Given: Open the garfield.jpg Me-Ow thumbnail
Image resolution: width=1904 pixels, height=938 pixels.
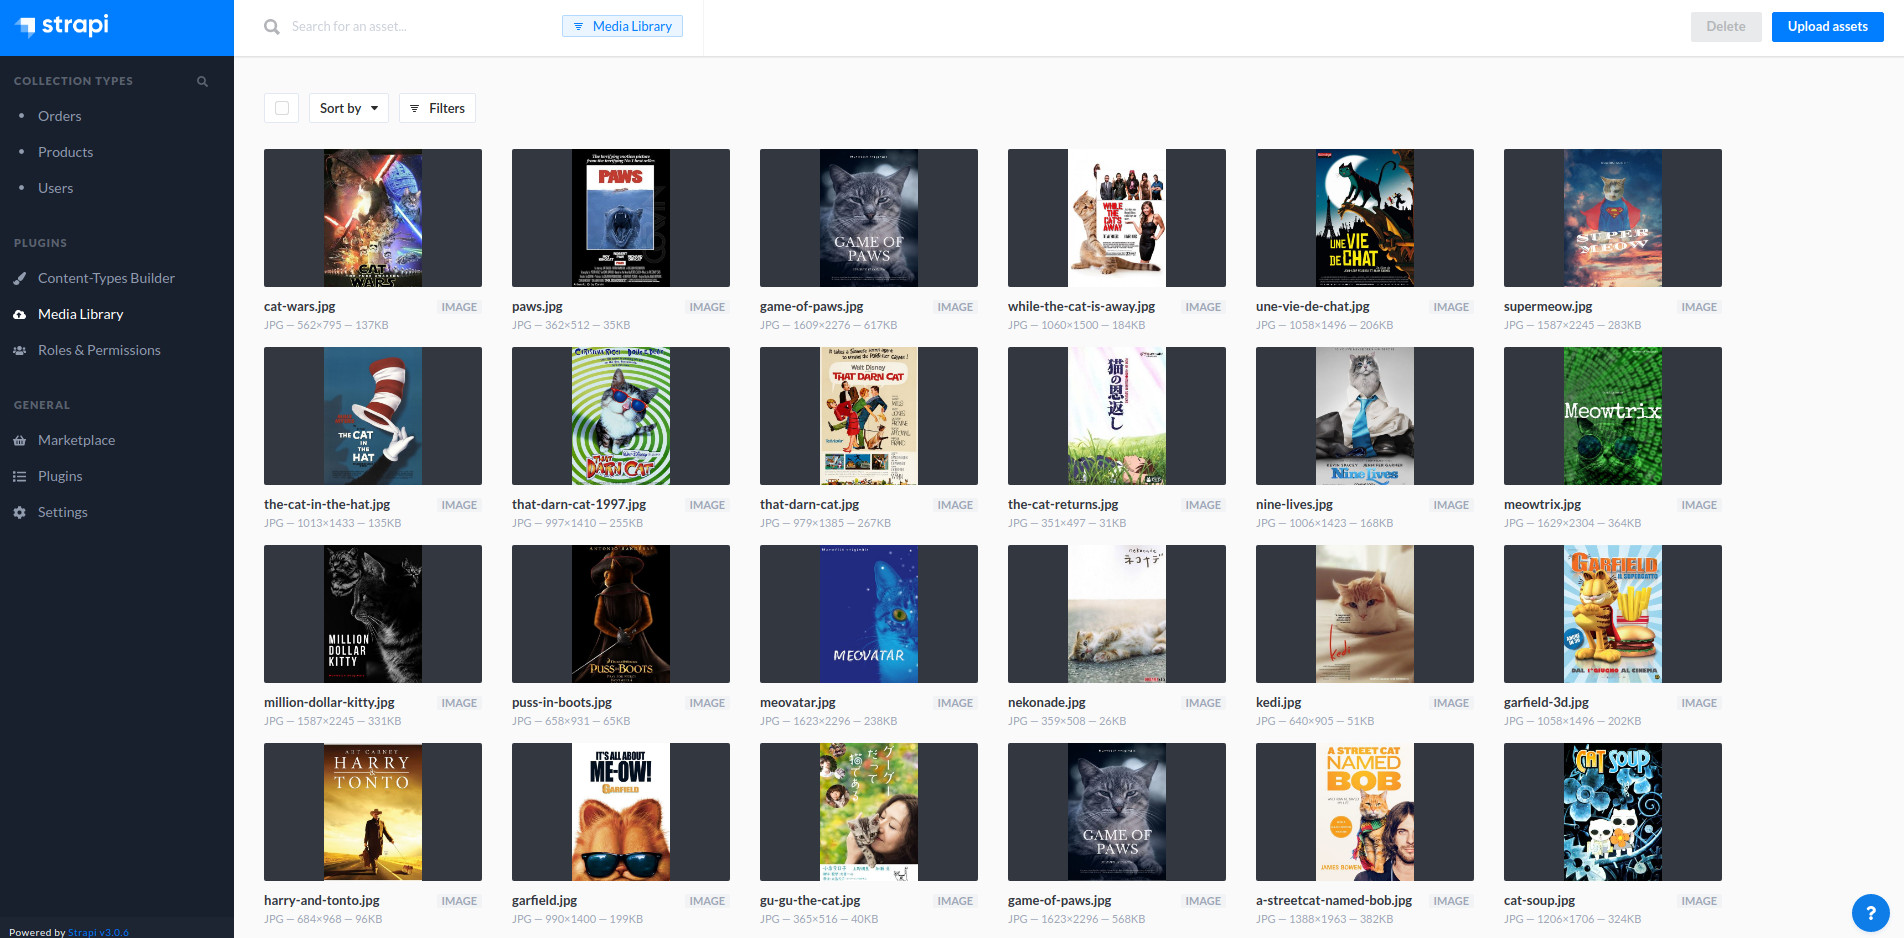Looking at the screenshot, I should pyautogui.click(x=621, y=812).
